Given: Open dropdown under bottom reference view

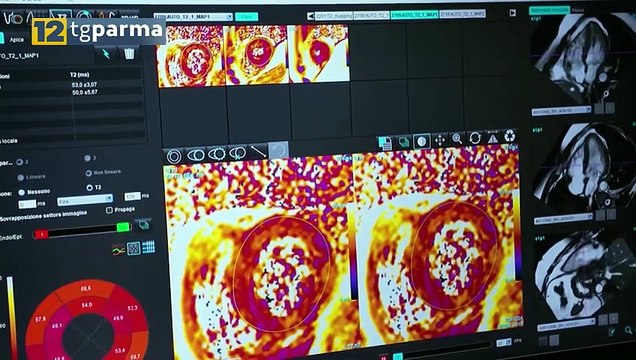Looking at the screenshot, I should [567, 325].
